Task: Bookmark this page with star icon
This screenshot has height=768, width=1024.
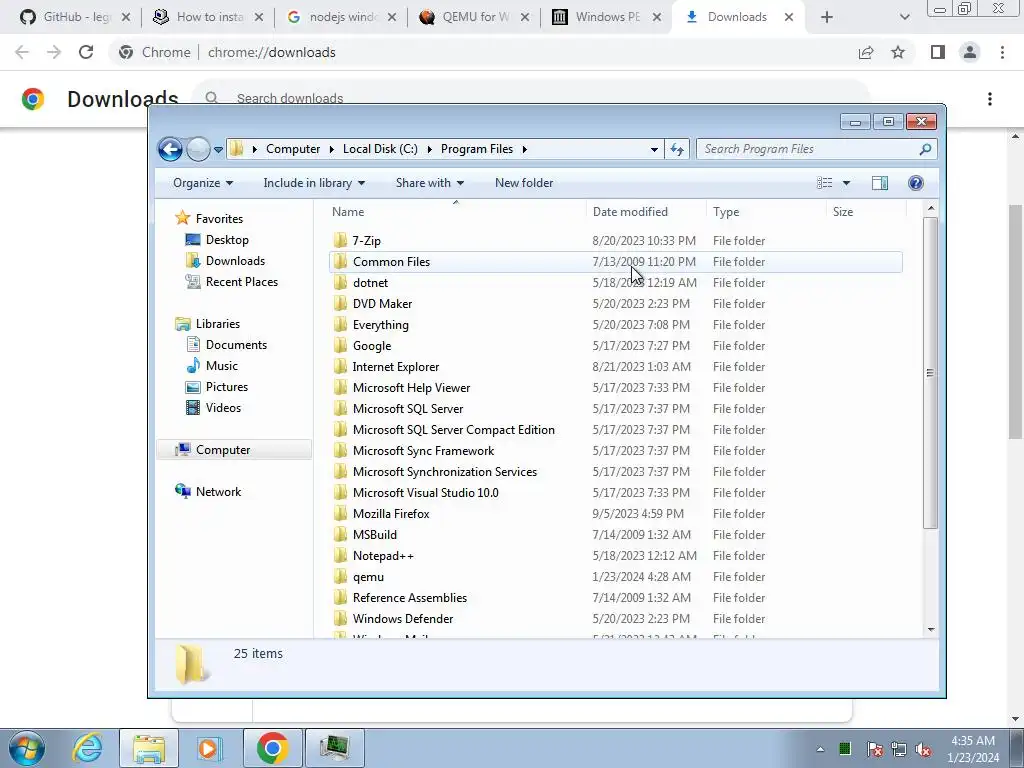Action: pos(898,52)
